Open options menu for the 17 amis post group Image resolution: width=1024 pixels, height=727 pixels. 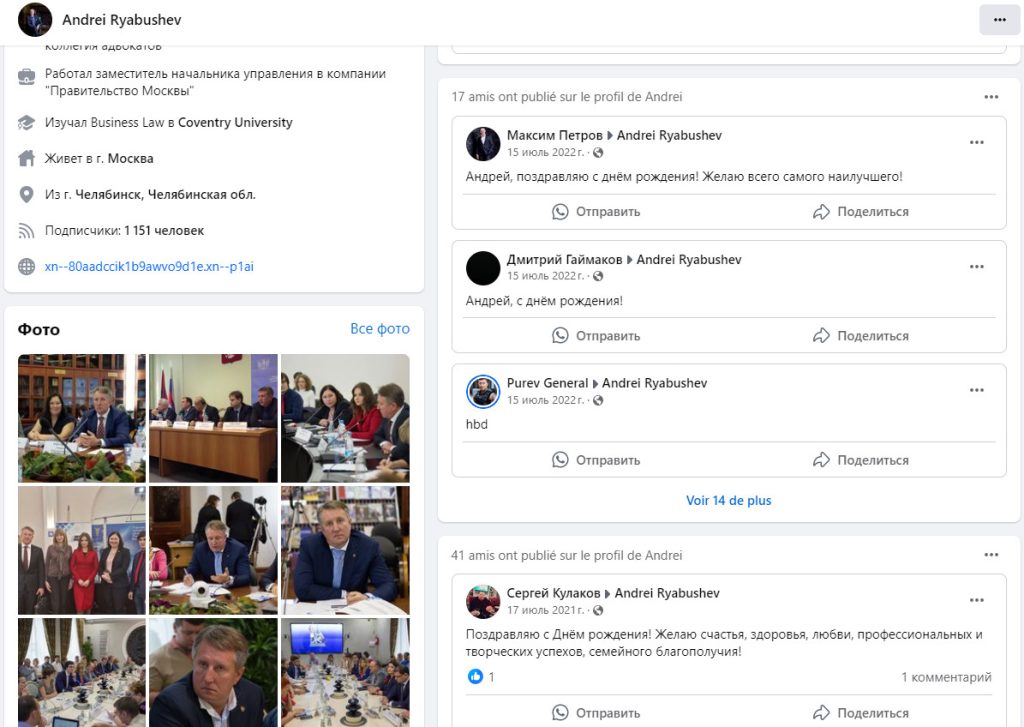click(991, 97)
